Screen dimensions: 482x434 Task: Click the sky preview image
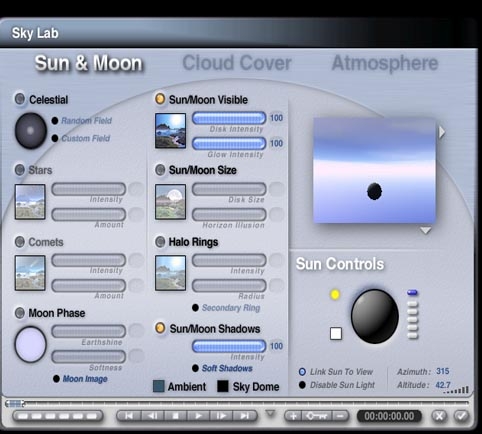click(374, 170)
